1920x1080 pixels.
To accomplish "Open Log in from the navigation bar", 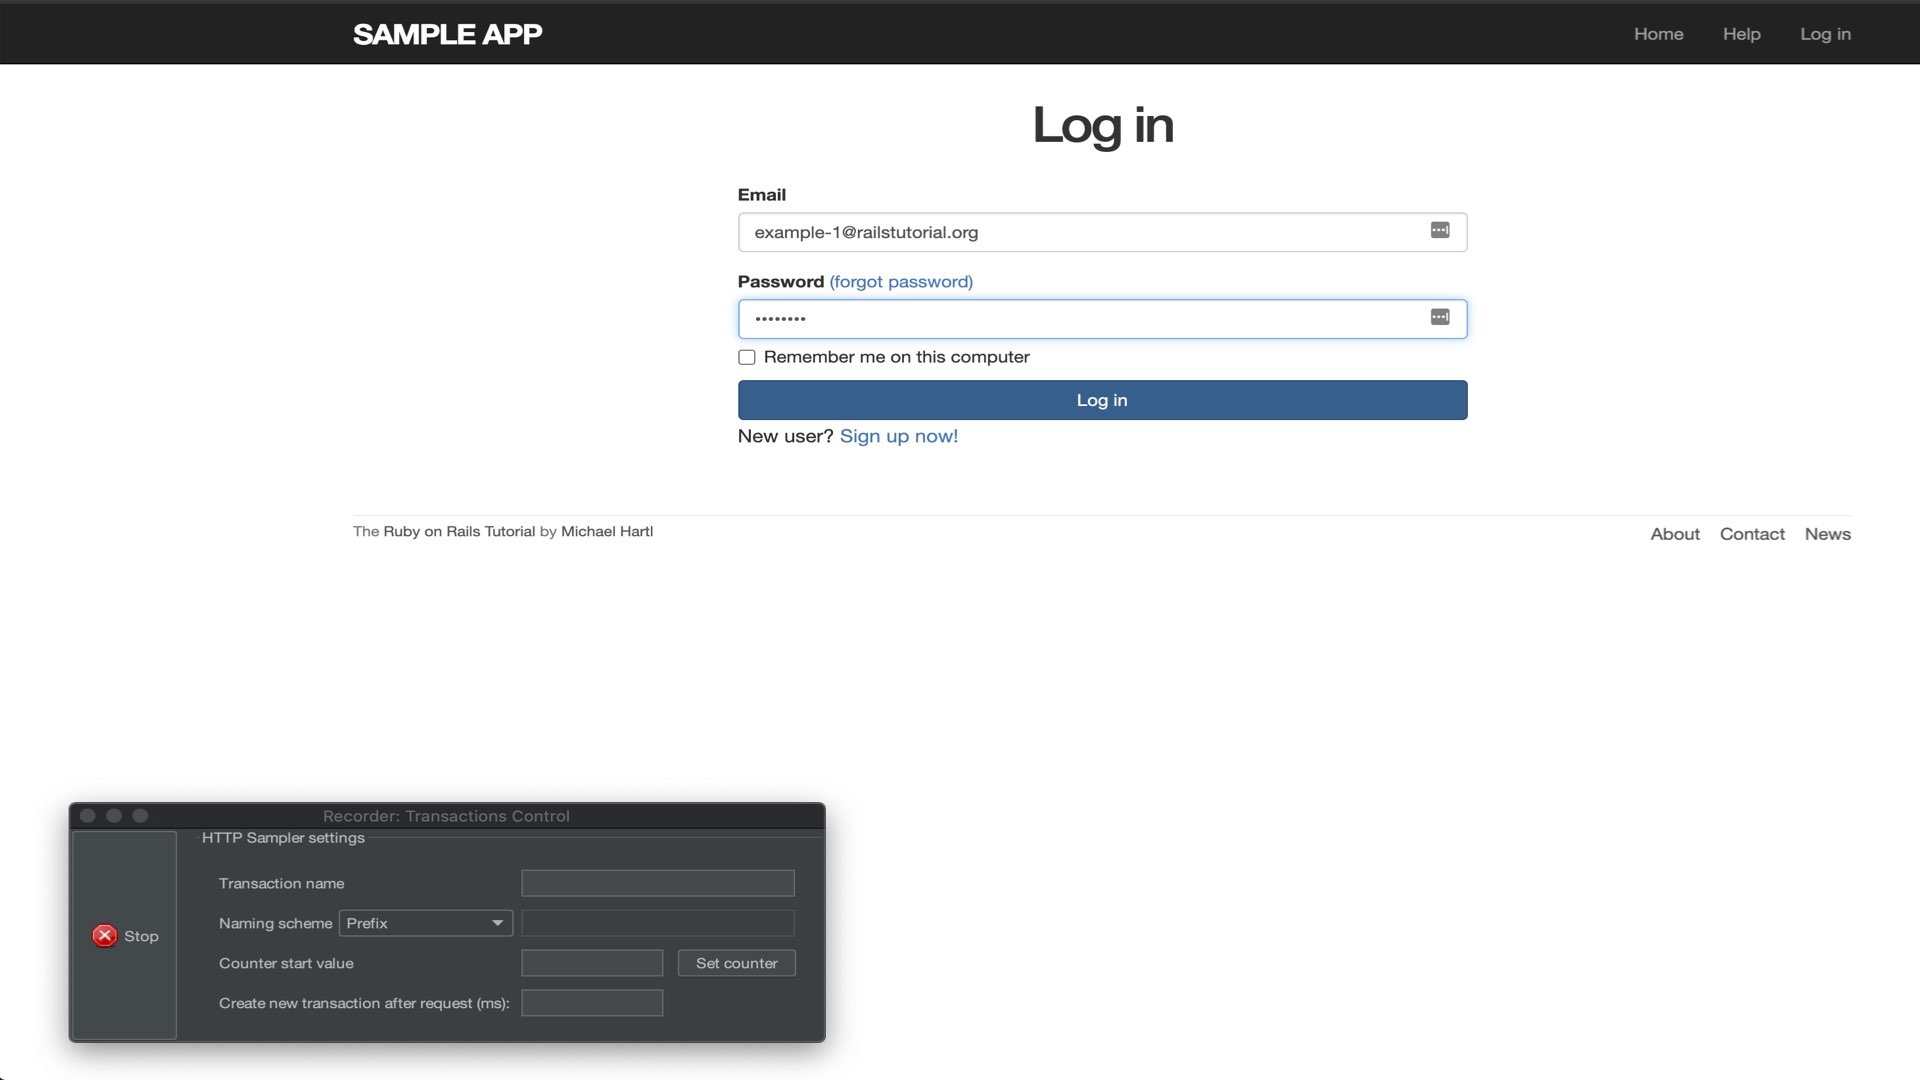I will 1825,34.
